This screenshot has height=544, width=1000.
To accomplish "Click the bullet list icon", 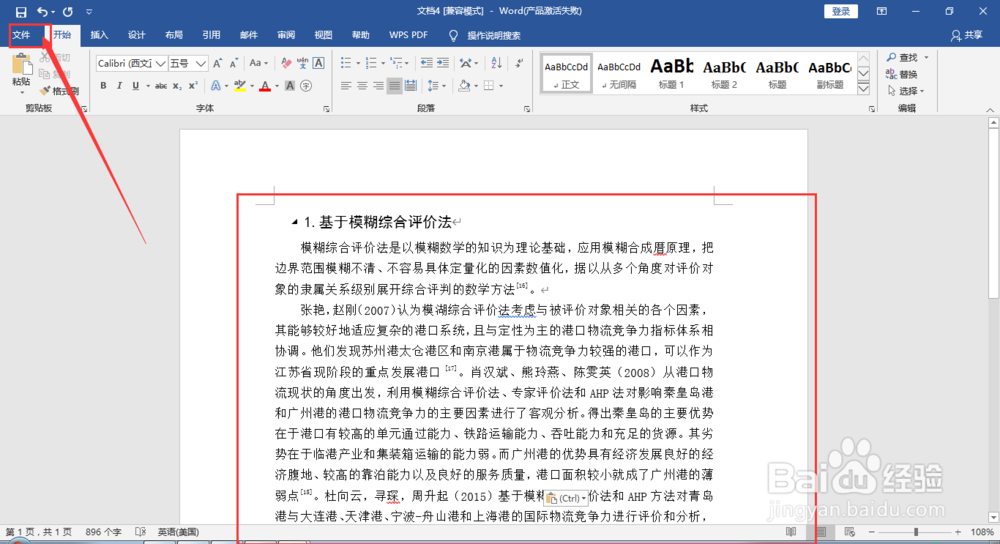I will click(x=346, y=63).
